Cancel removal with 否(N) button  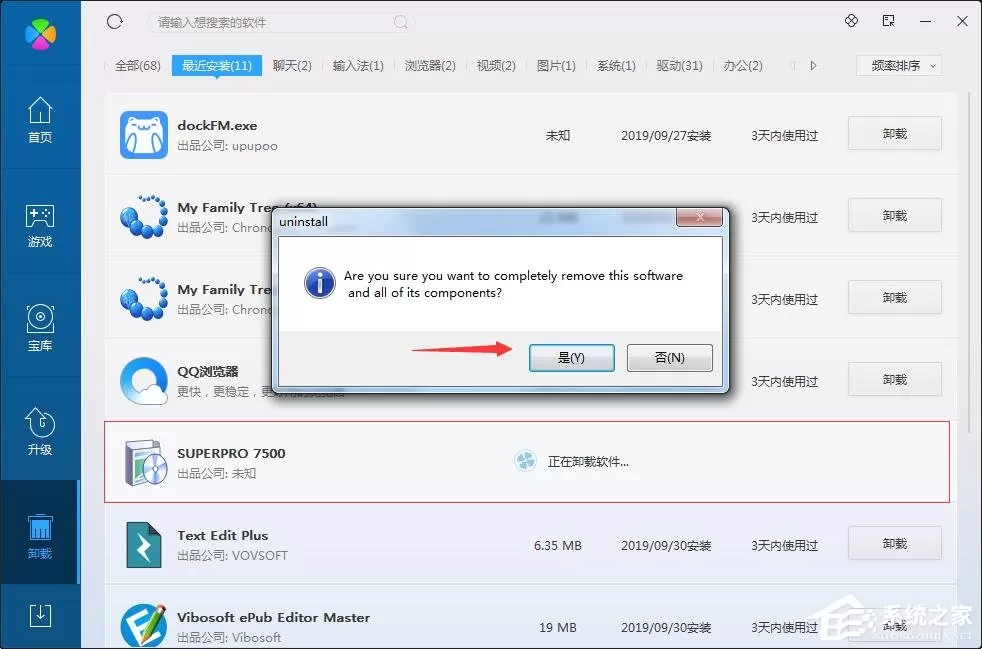[669, 358]
